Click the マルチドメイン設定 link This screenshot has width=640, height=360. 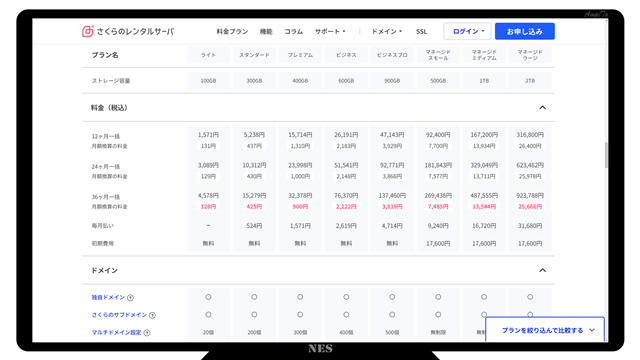[116, 332]
